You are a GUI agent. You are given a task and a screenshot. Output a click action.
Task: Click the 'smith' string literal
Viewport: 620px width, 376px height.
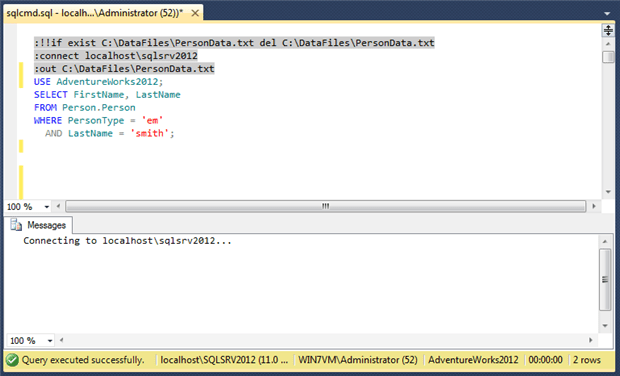coord(149,133)
